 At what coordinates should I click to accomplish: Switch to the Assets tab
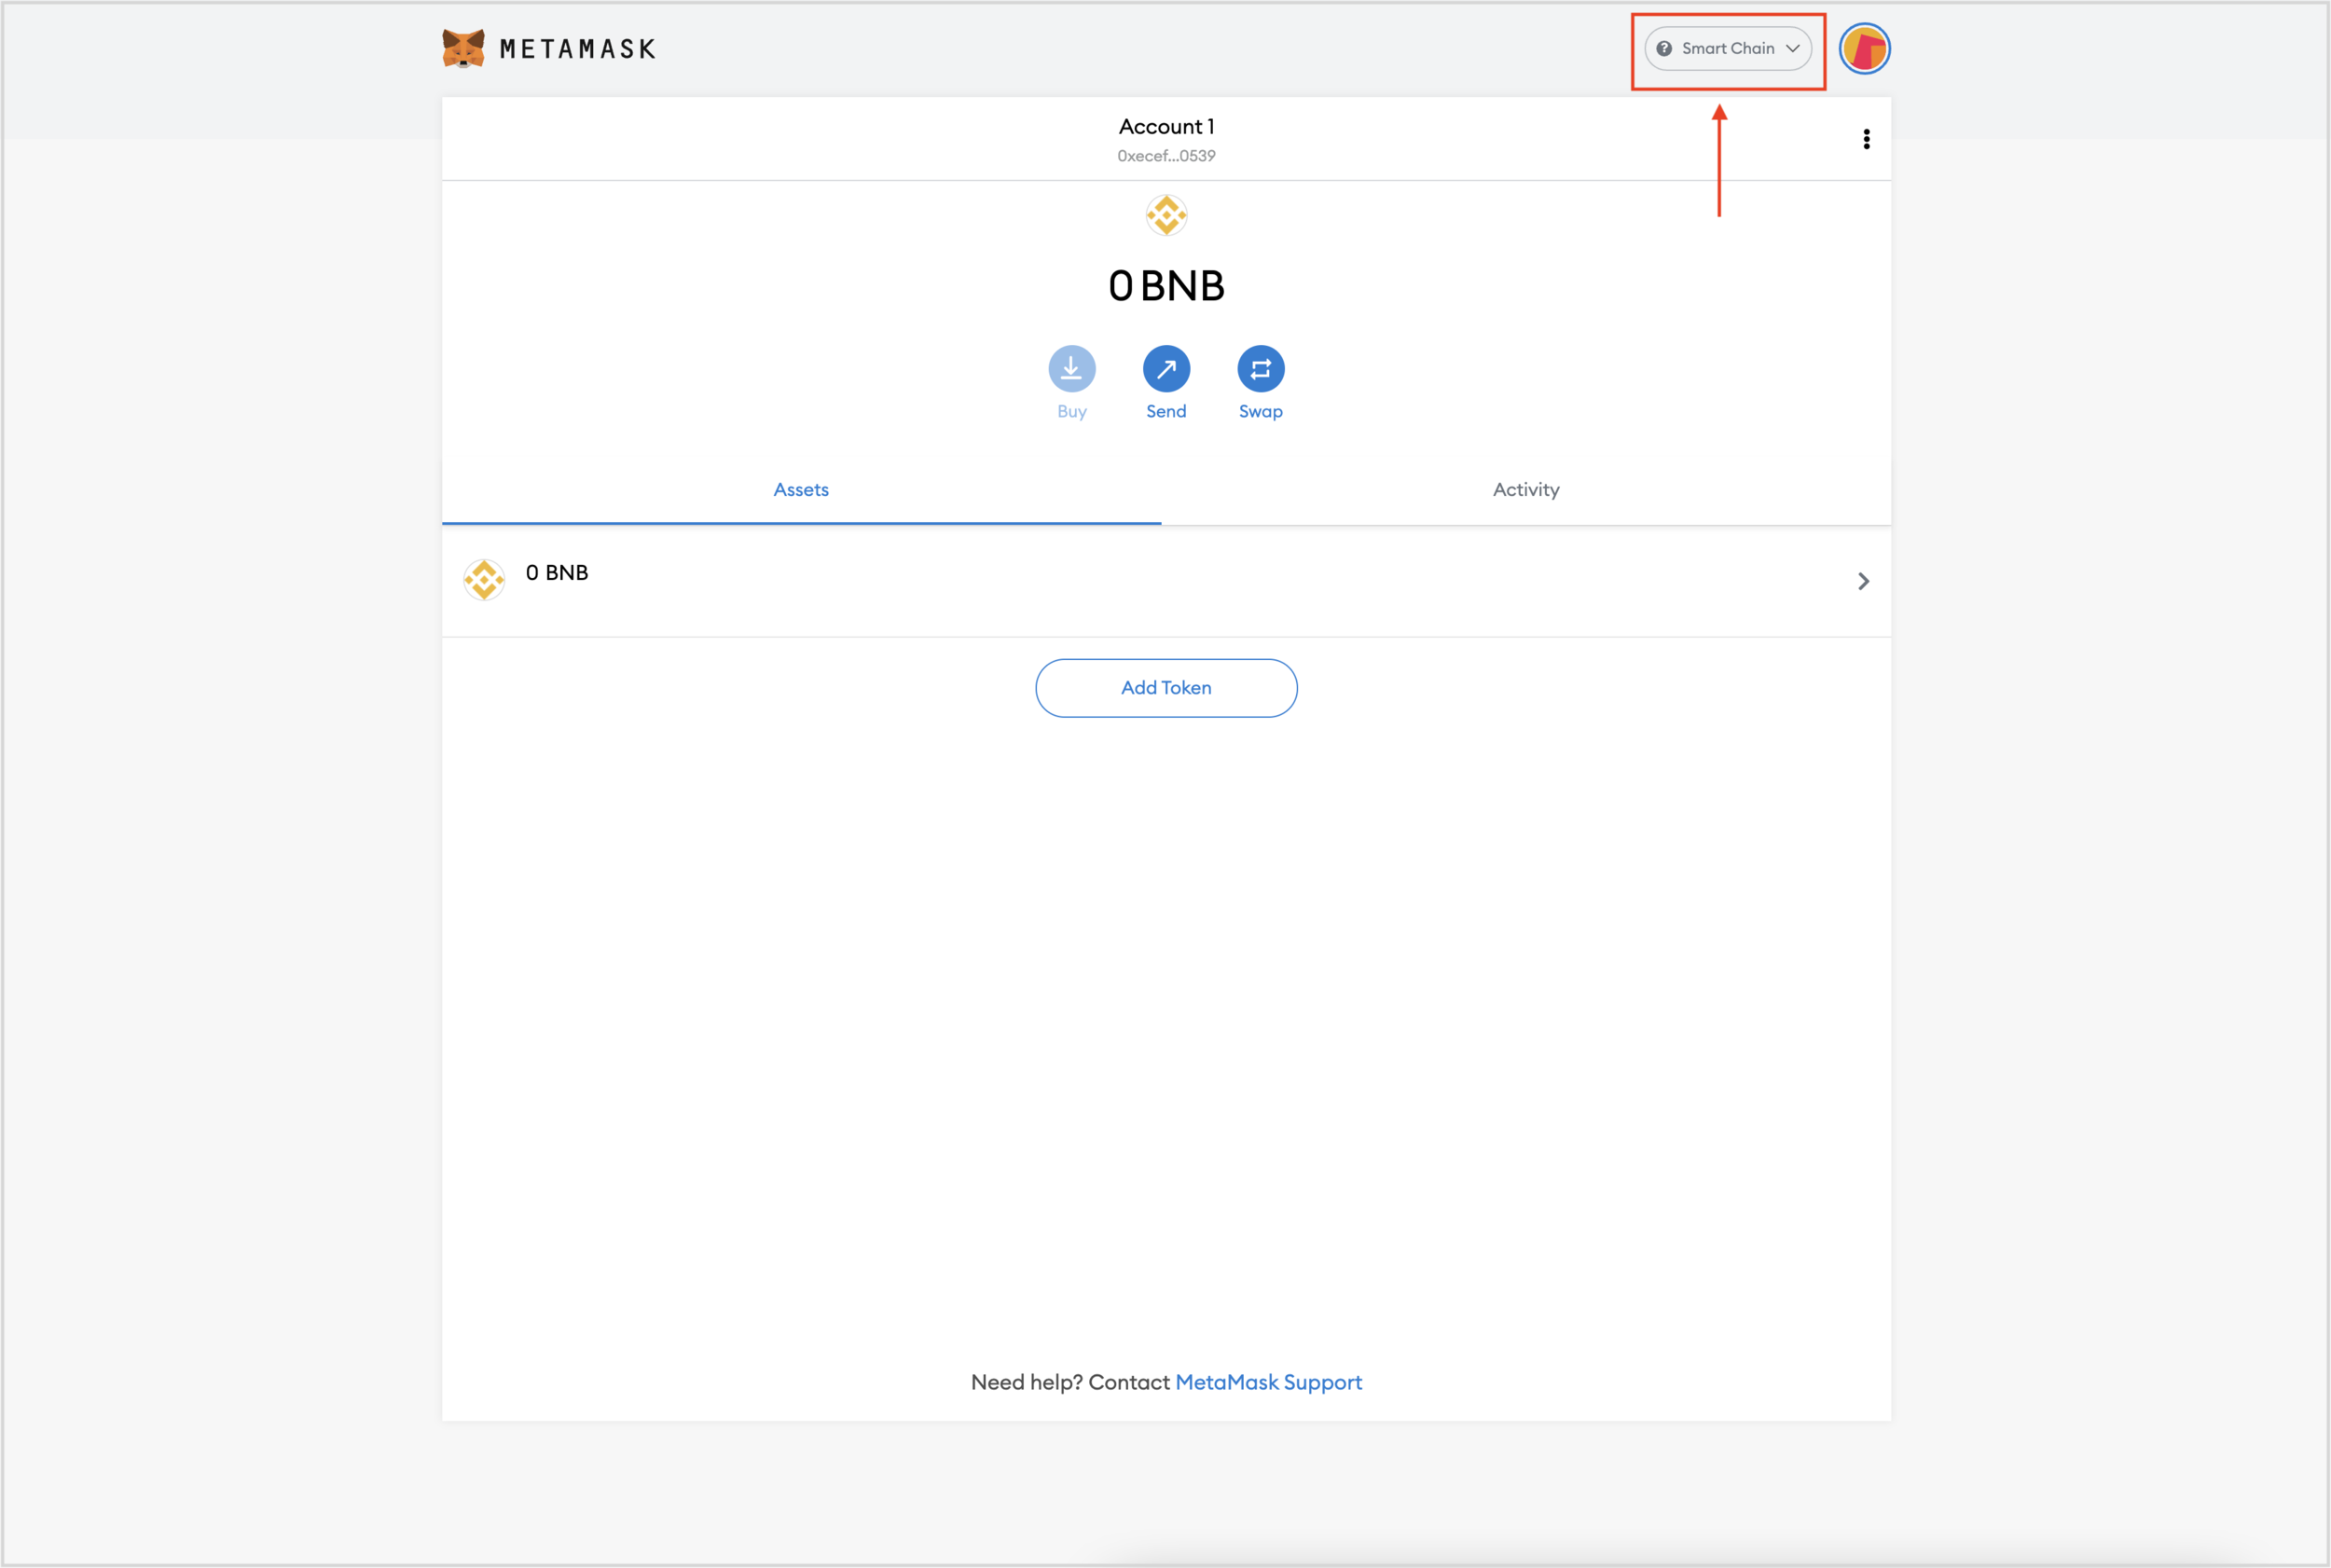coord(801,490)
